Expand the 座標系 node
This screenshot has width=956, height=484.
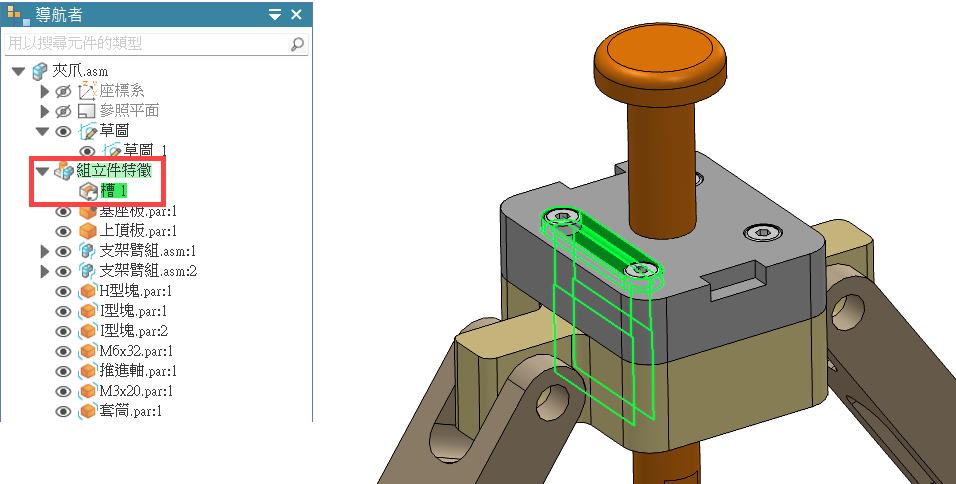click(x=45, y=91)
